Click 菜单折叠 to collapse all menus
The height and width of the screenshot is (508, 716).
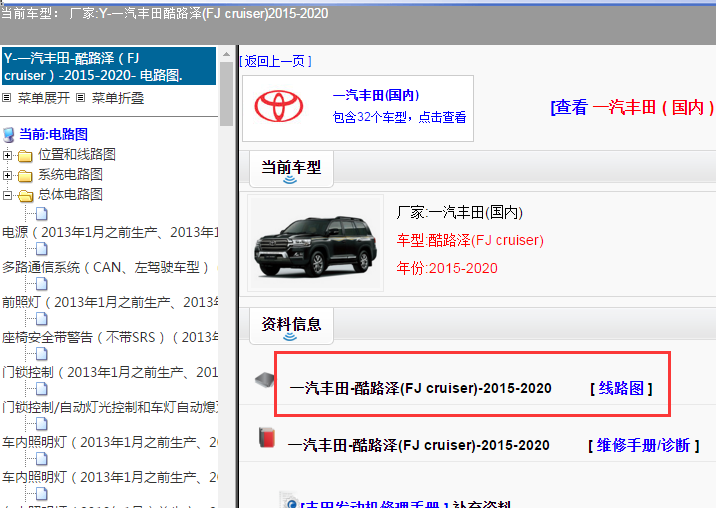coord(118,98)
